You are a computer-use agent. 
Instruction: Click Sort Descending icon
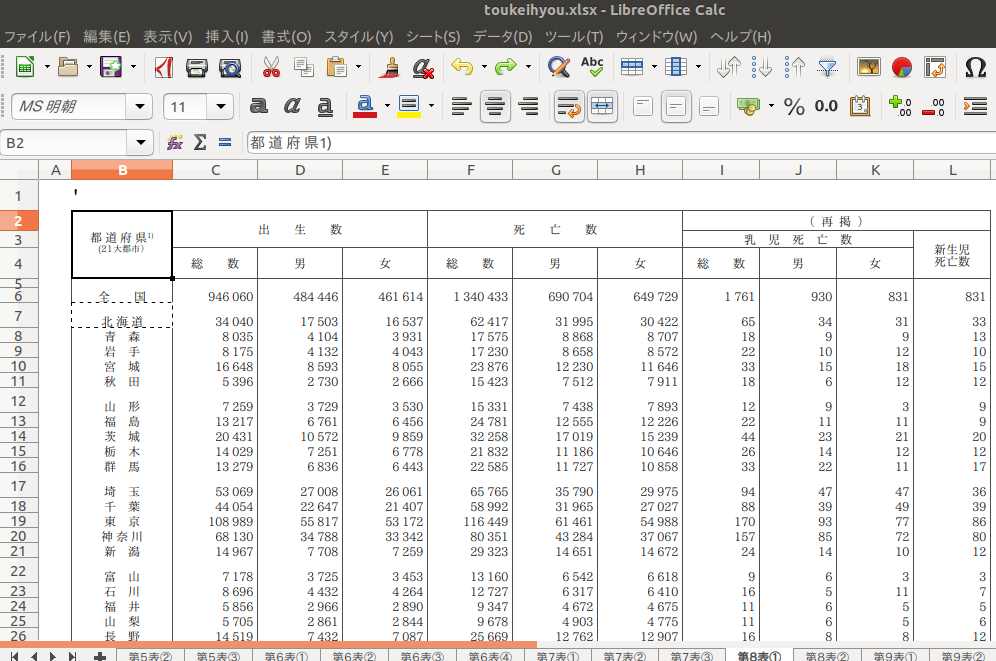tap(795, 67)
